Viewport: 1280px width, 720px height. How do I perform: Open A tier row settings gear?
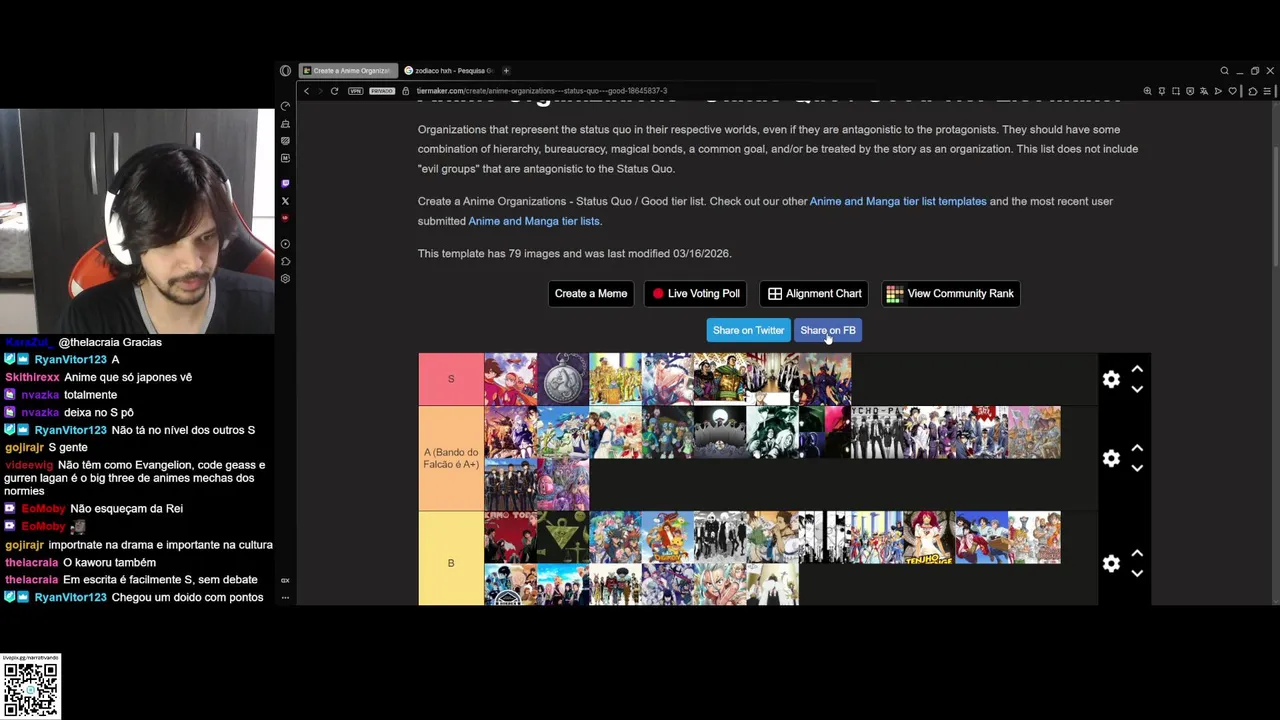point(1111,458)
